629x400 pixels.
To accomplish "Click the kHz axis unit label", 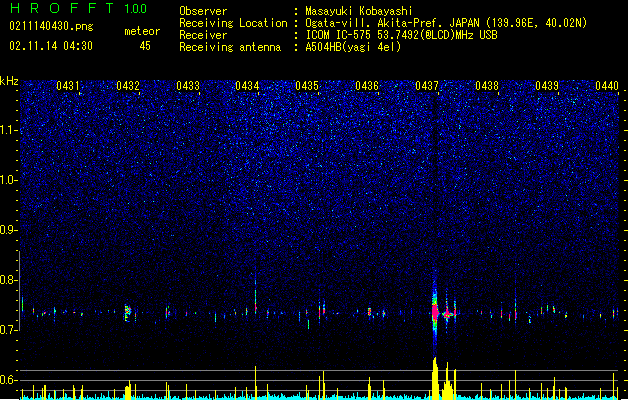I will click(x=9, y=81).
